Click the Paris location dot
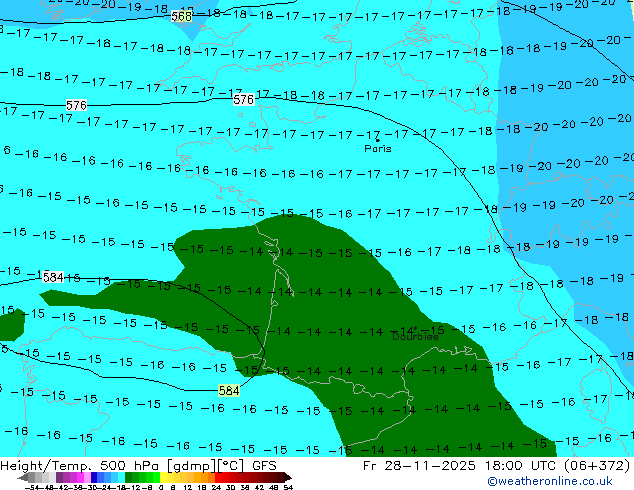The image size is (634, 490). pyautogui.click(x=377, y=140)
